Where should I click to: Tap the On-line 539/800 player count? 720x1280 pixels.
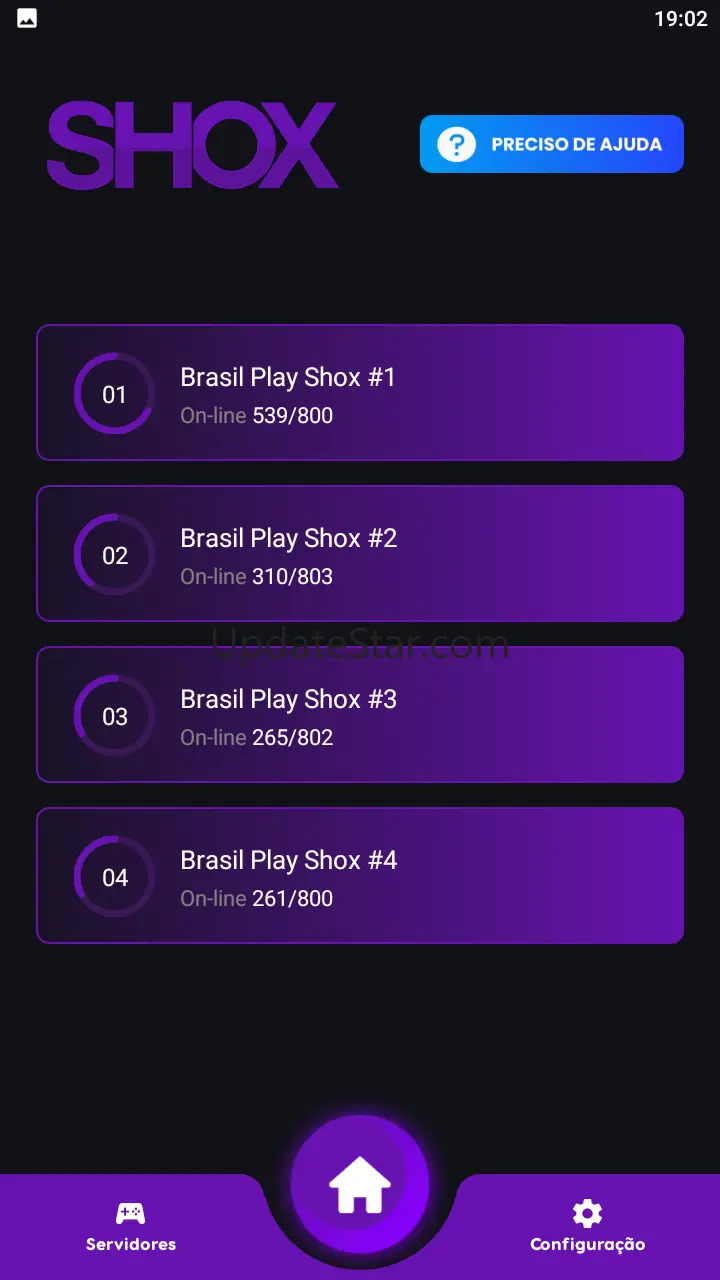click(x=256, y=415)
